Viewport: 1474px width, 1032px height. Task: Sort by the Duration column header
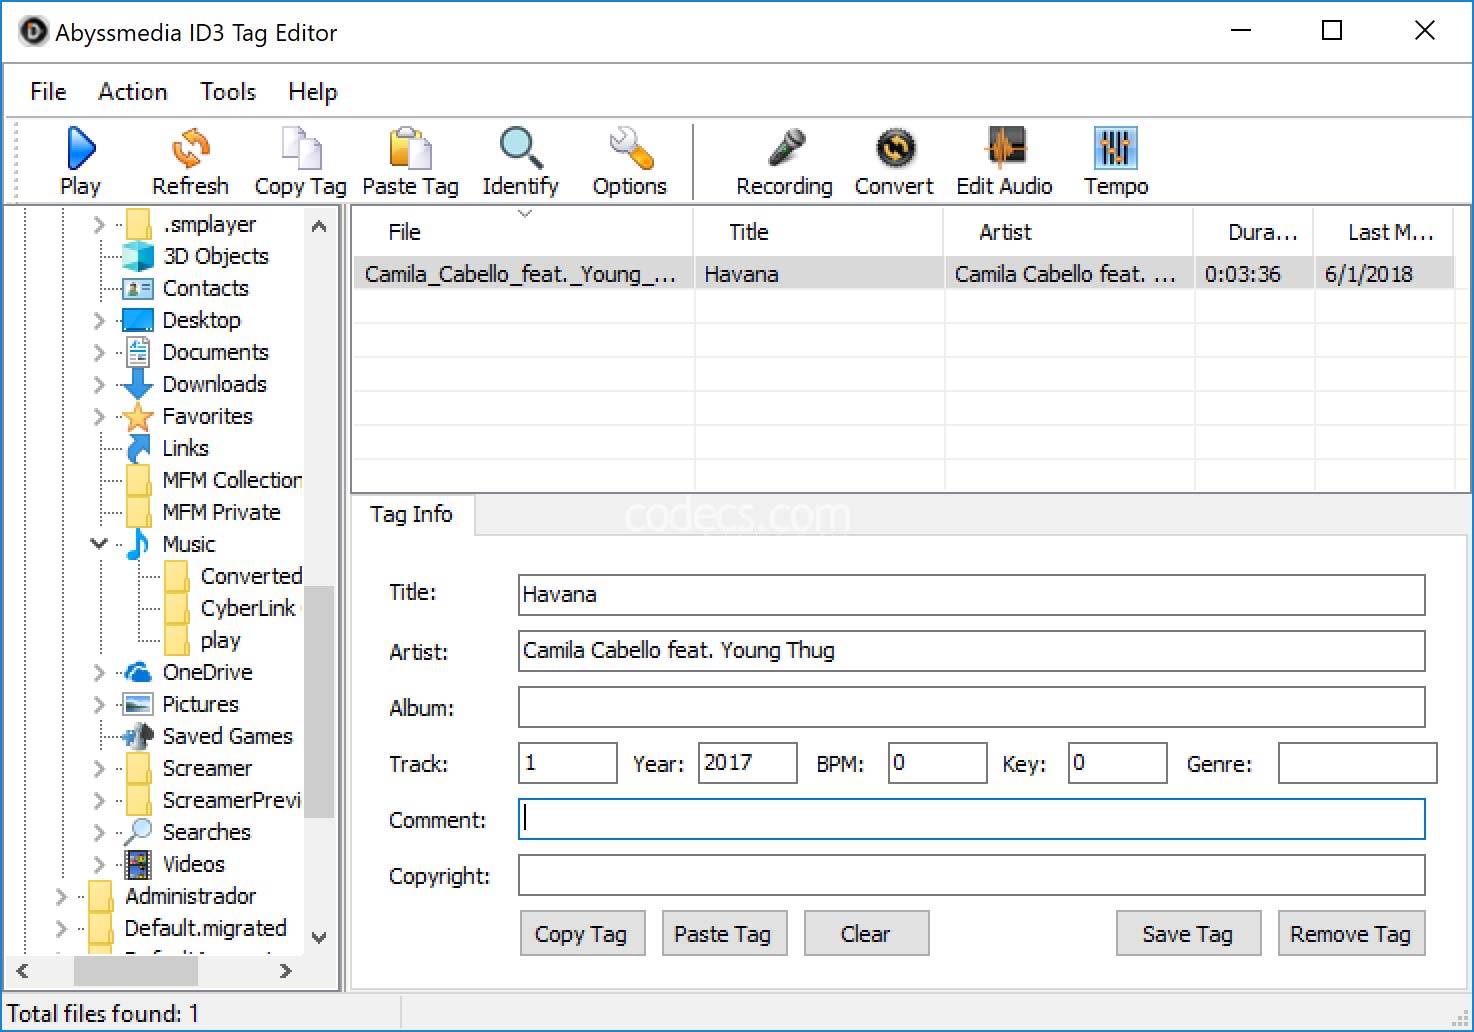click(x=1253, y=232)
